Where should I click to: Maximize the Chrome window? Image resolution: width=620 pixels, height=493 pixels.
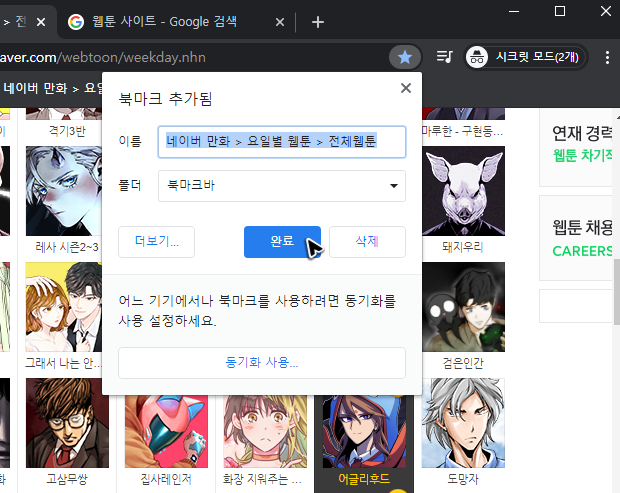tap(560, 11)
